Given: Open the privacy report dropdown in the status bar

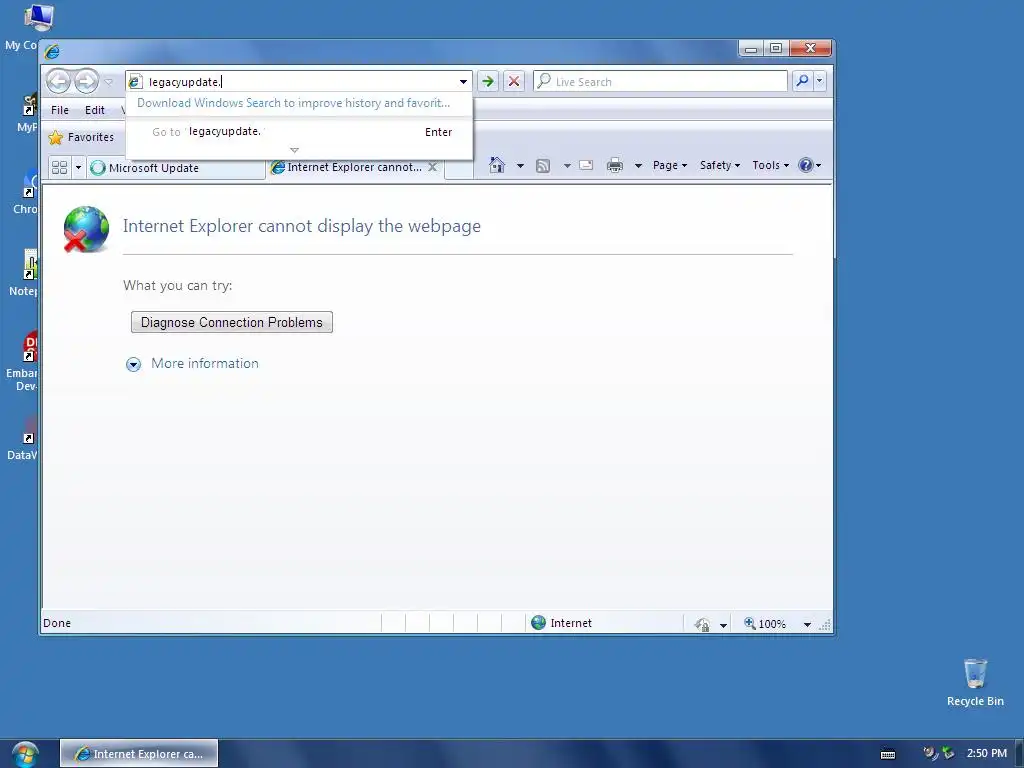Looking at the screenshot, I should pos(723,625).
